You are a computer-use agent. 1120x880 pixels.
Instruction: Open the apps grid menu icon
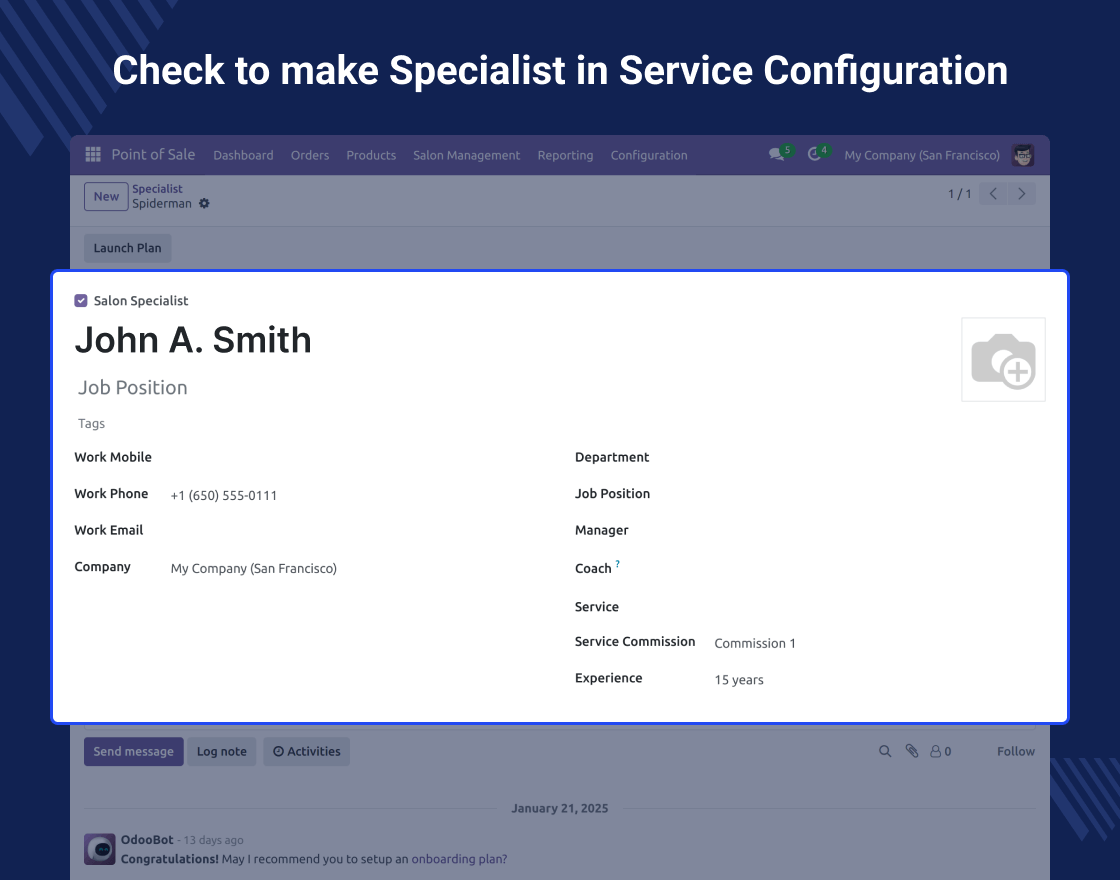click(93, 154)
